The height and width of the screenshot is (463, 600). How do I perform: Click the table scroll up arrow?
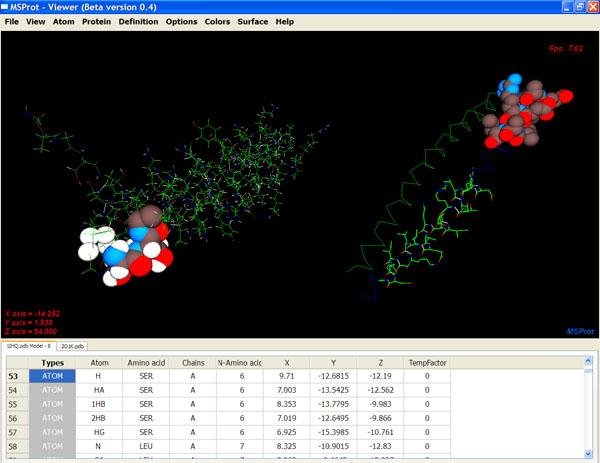tap(588, 361)
